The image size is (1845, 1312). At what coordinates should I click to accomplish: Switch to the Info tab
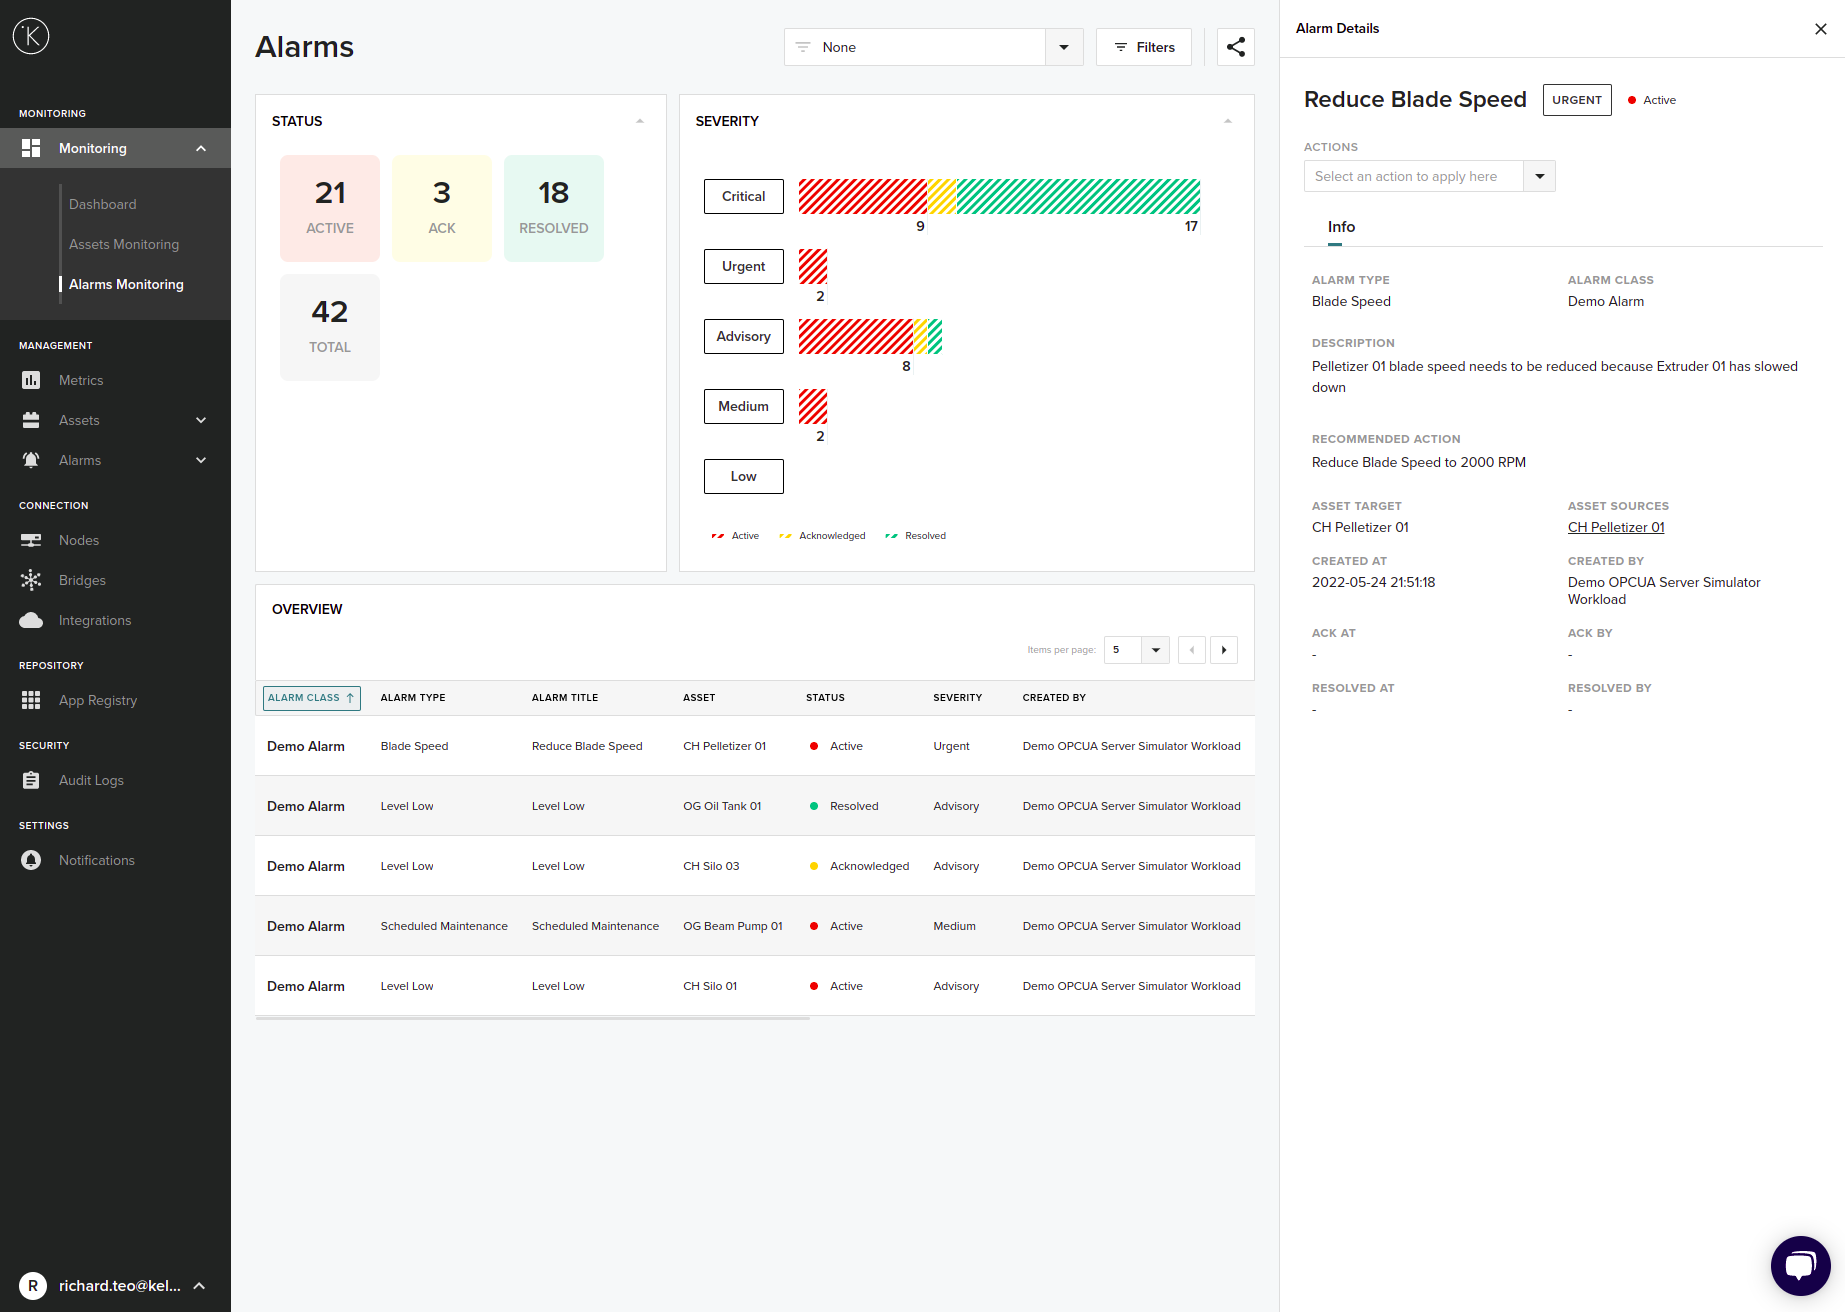1341,227
